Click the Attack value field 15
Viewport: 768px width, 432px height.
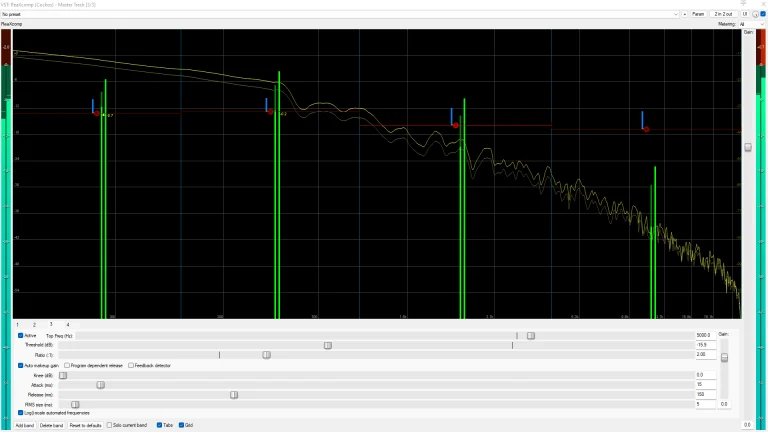coord(705,384)
